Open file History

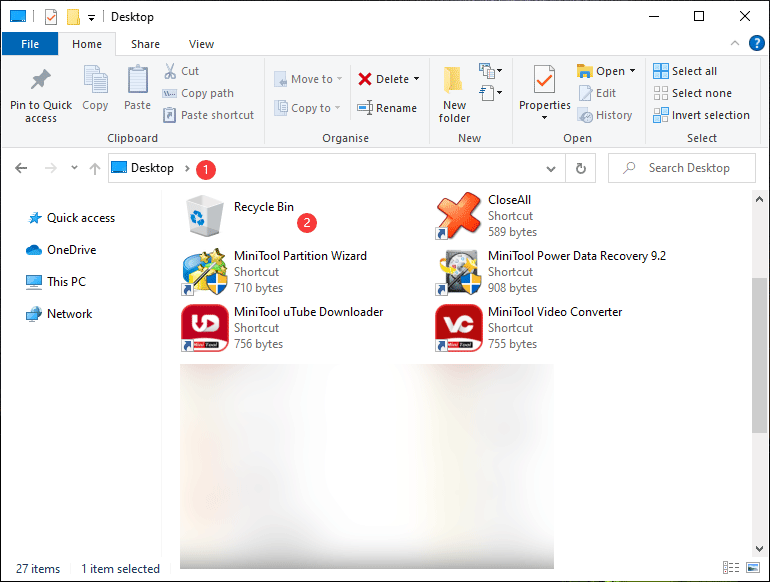(605, 115)
